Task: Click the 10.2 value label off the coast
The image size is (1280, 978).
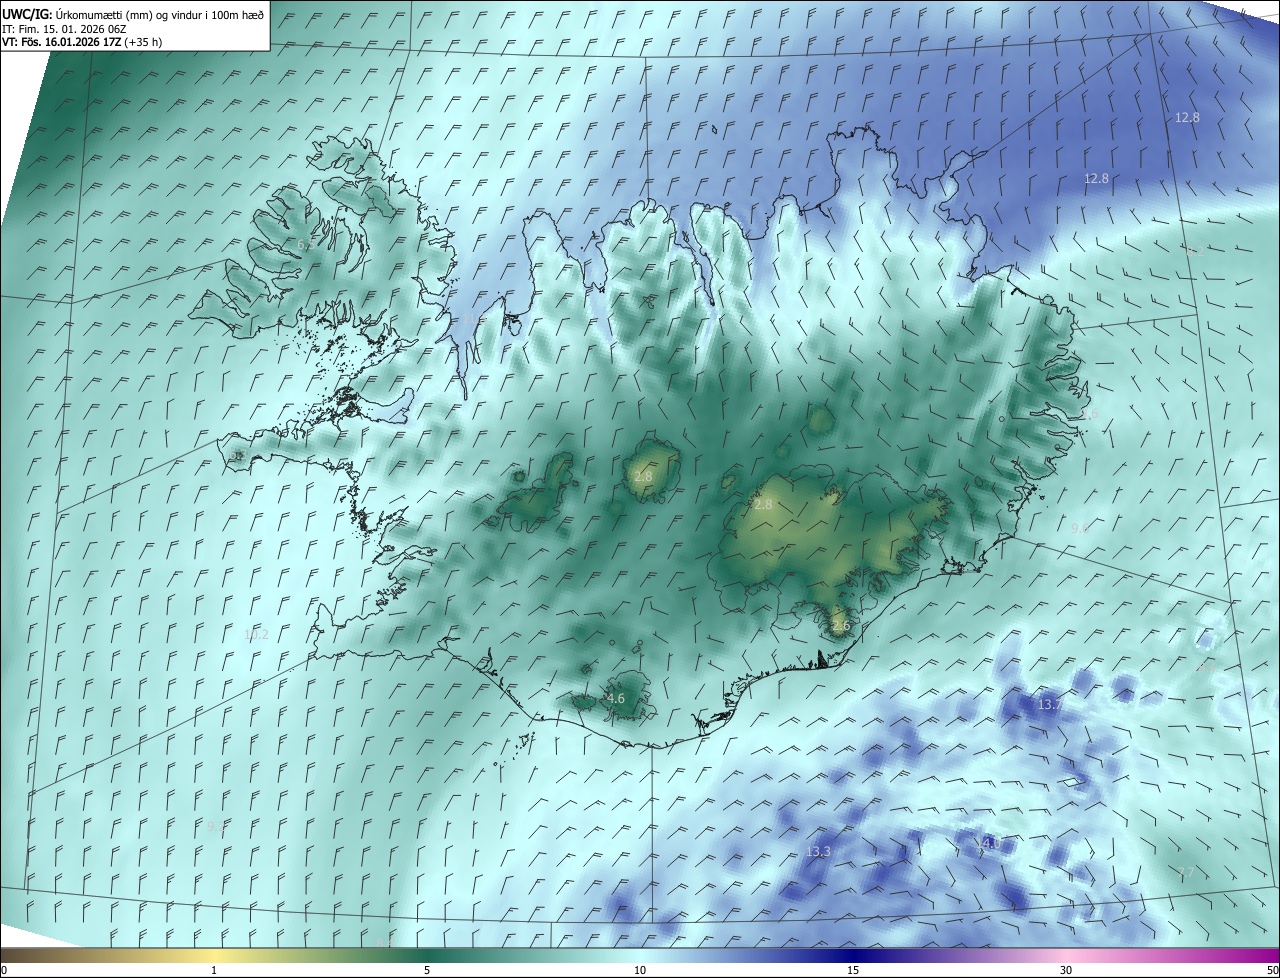Action: coord(256,634)
